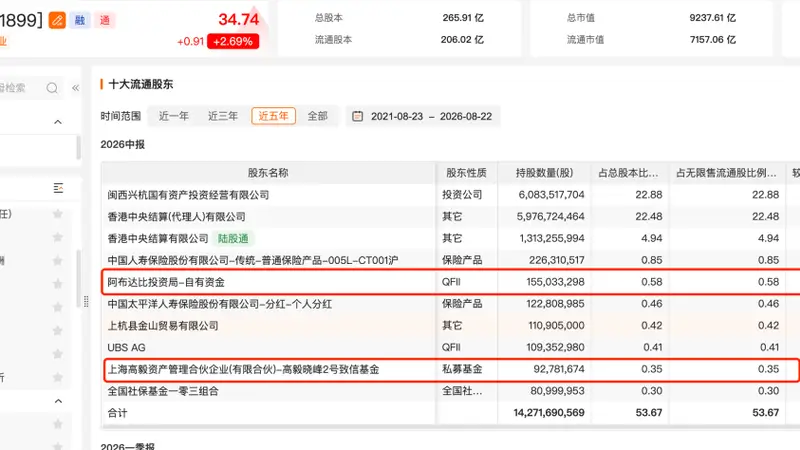Select the 近三年 time range
This screenshot has width=800, height=450.
[x=223, y=116]
